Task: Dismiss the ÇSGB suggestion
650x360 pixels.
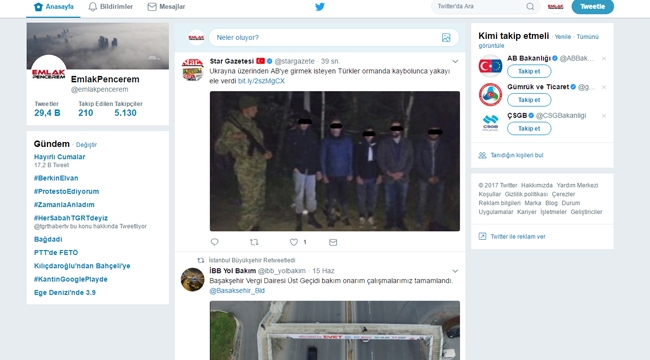Action: point(604,116)
